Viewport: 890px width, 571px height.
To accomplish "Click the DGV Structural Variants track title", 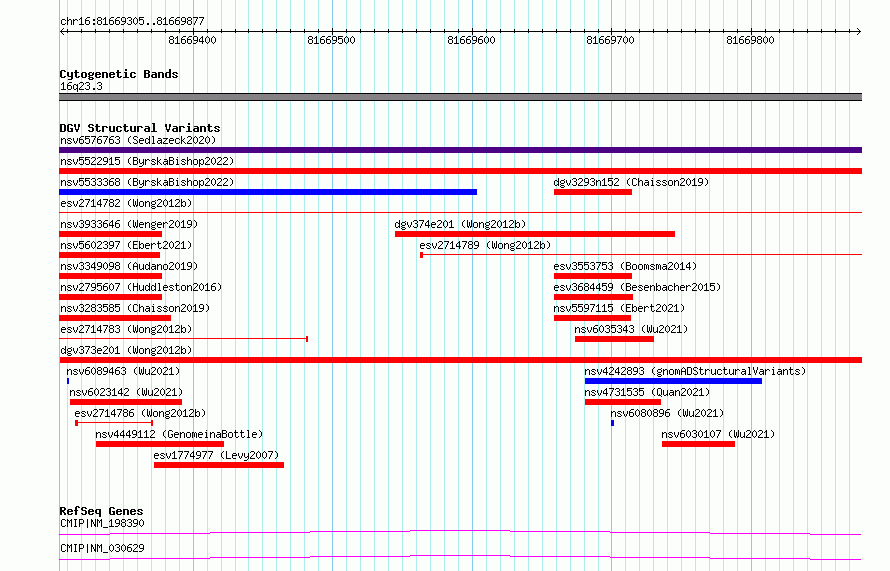I will (x=140, y=128).
